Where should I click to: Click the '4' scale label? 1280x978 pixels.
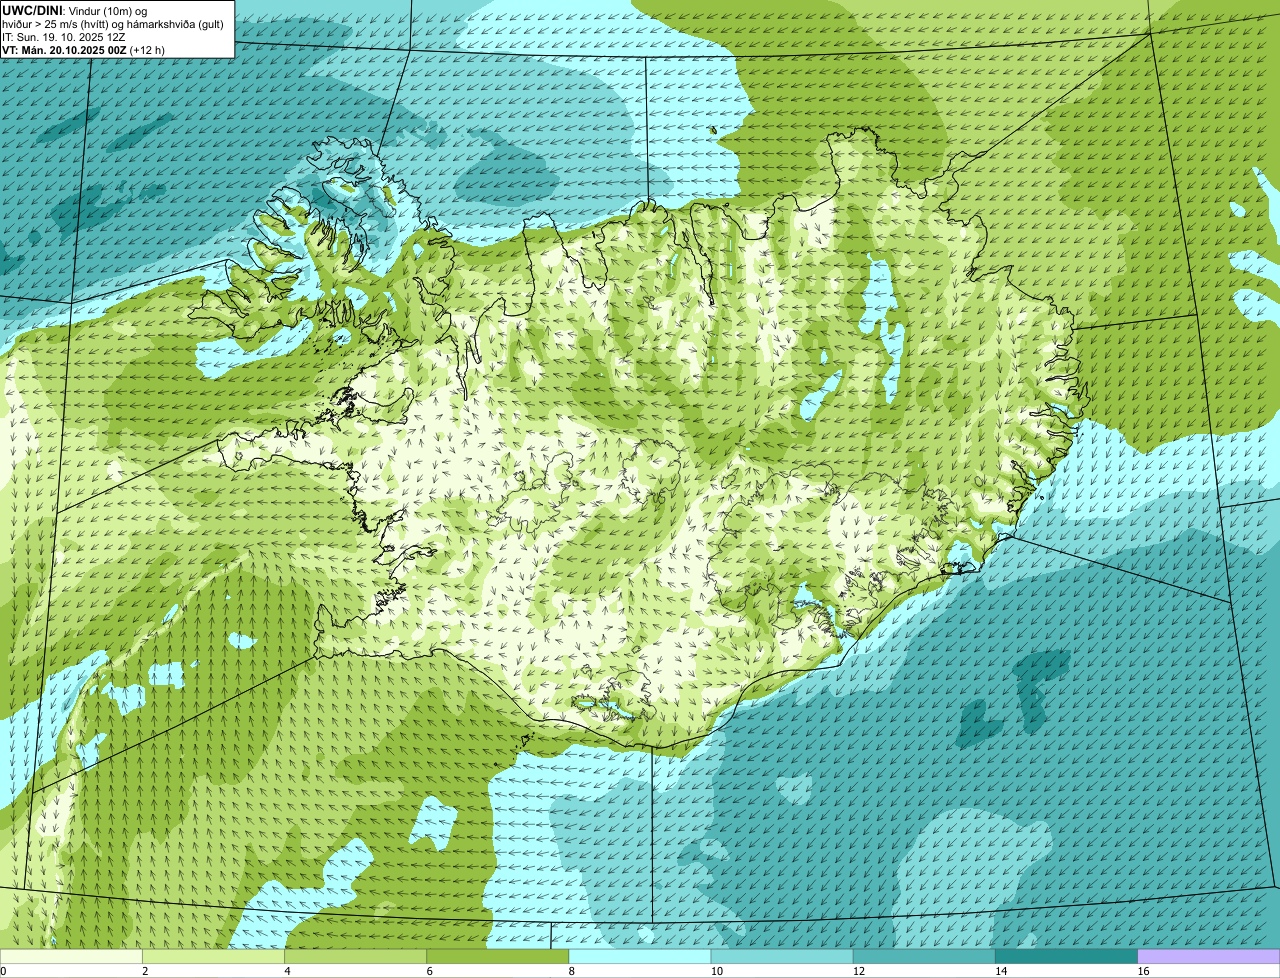(287, 971)
